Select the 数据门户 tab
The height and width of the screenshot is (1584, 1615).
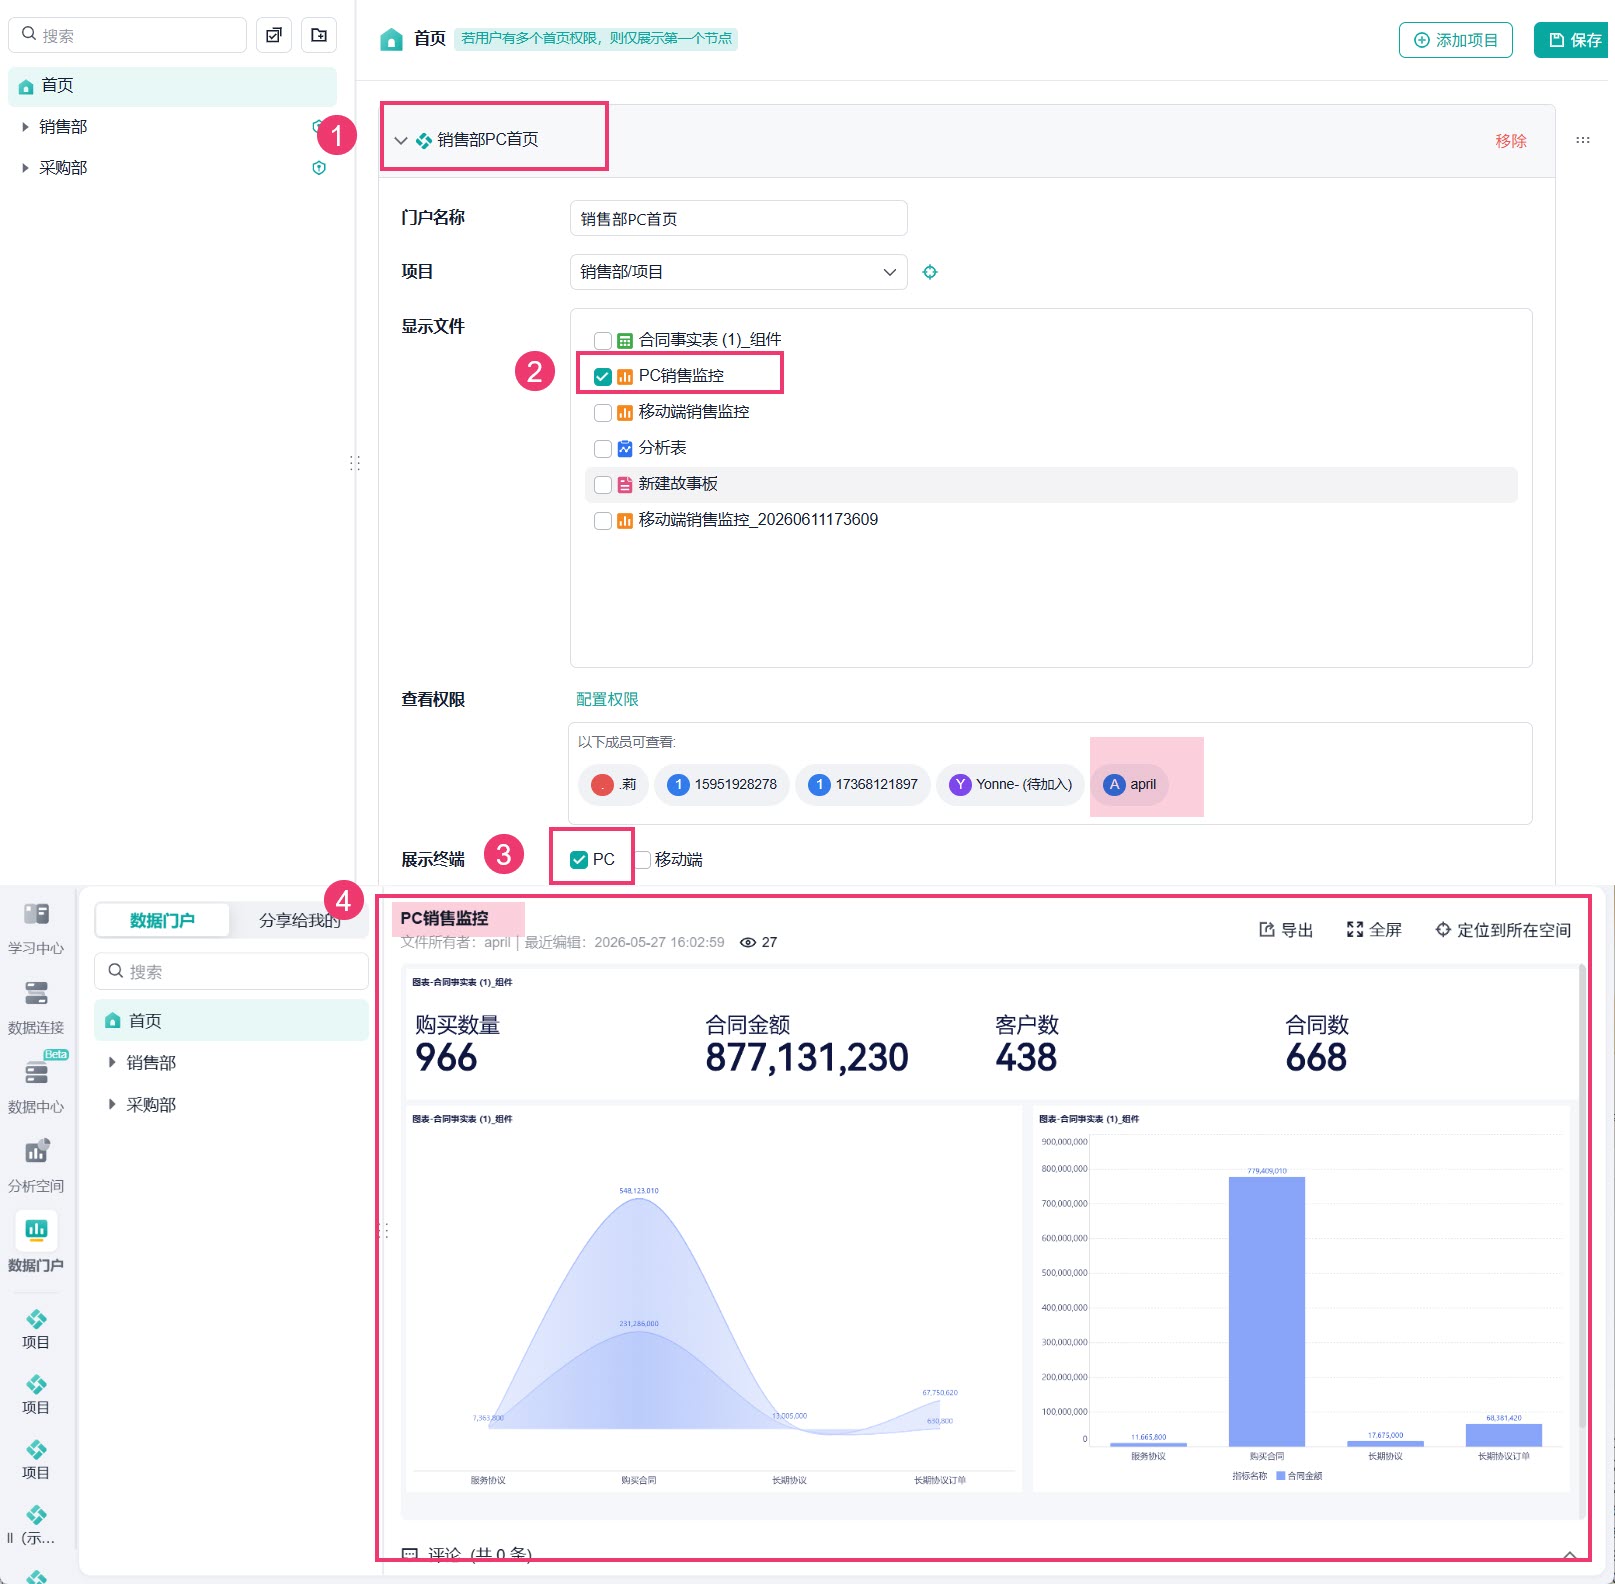tap(162, 920)
